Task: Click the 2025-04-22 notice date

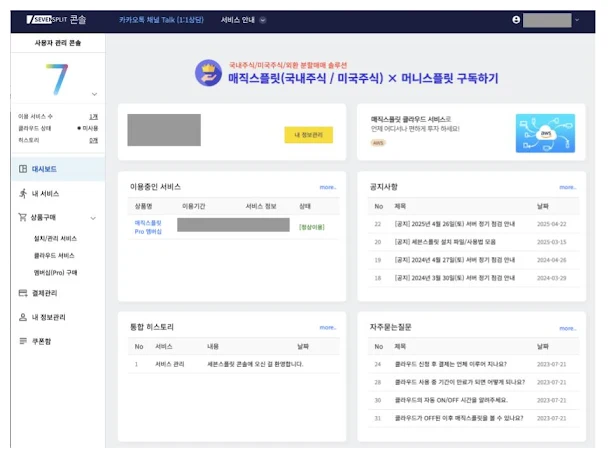Action: (551, 224)
